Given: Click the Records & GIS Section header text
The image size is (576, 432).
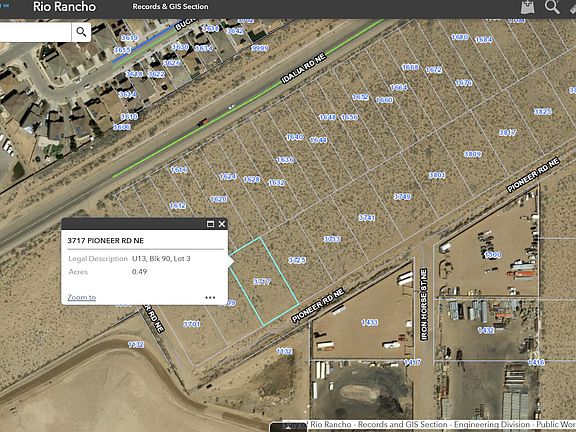Looking at the screenshot, I should point(170,7).
